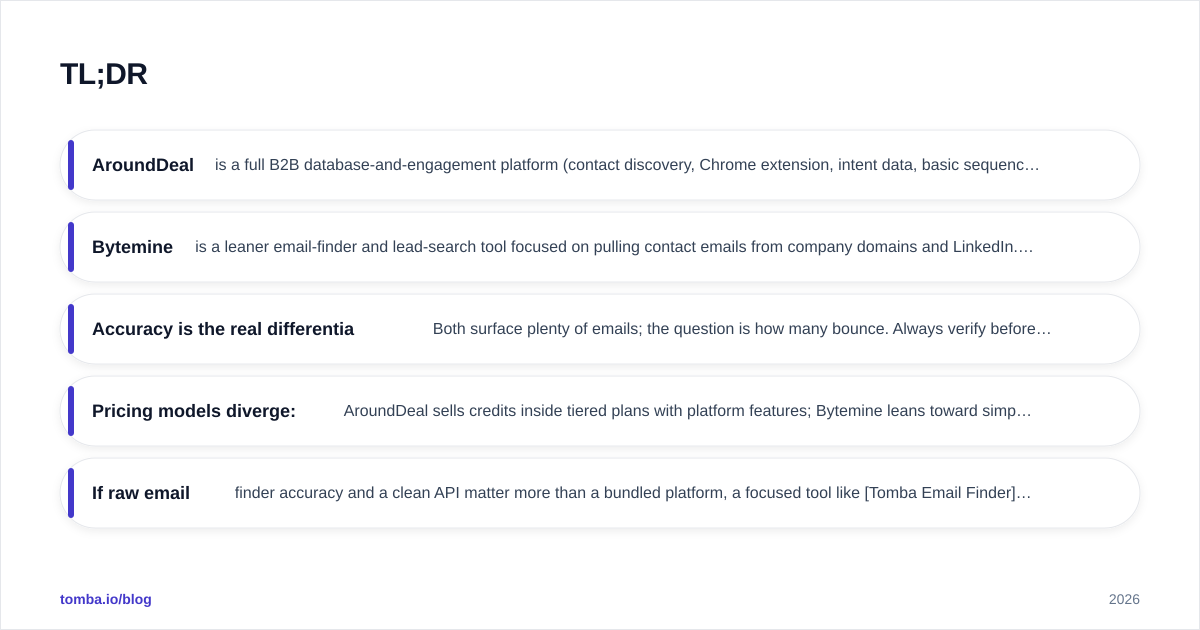Click the bold Bytemine label
The width and height of the screenshot is (1200, 630).
[132, 247]
